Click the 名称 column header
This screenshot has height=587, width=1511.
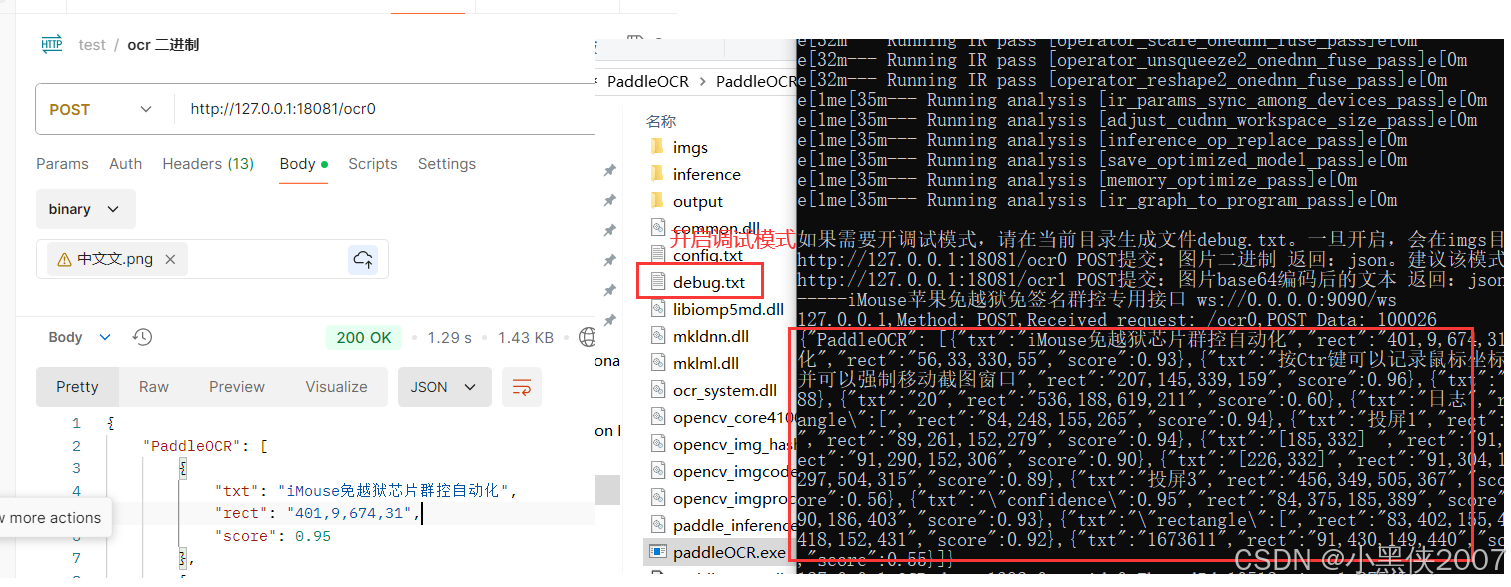click(x=661, y=121)
